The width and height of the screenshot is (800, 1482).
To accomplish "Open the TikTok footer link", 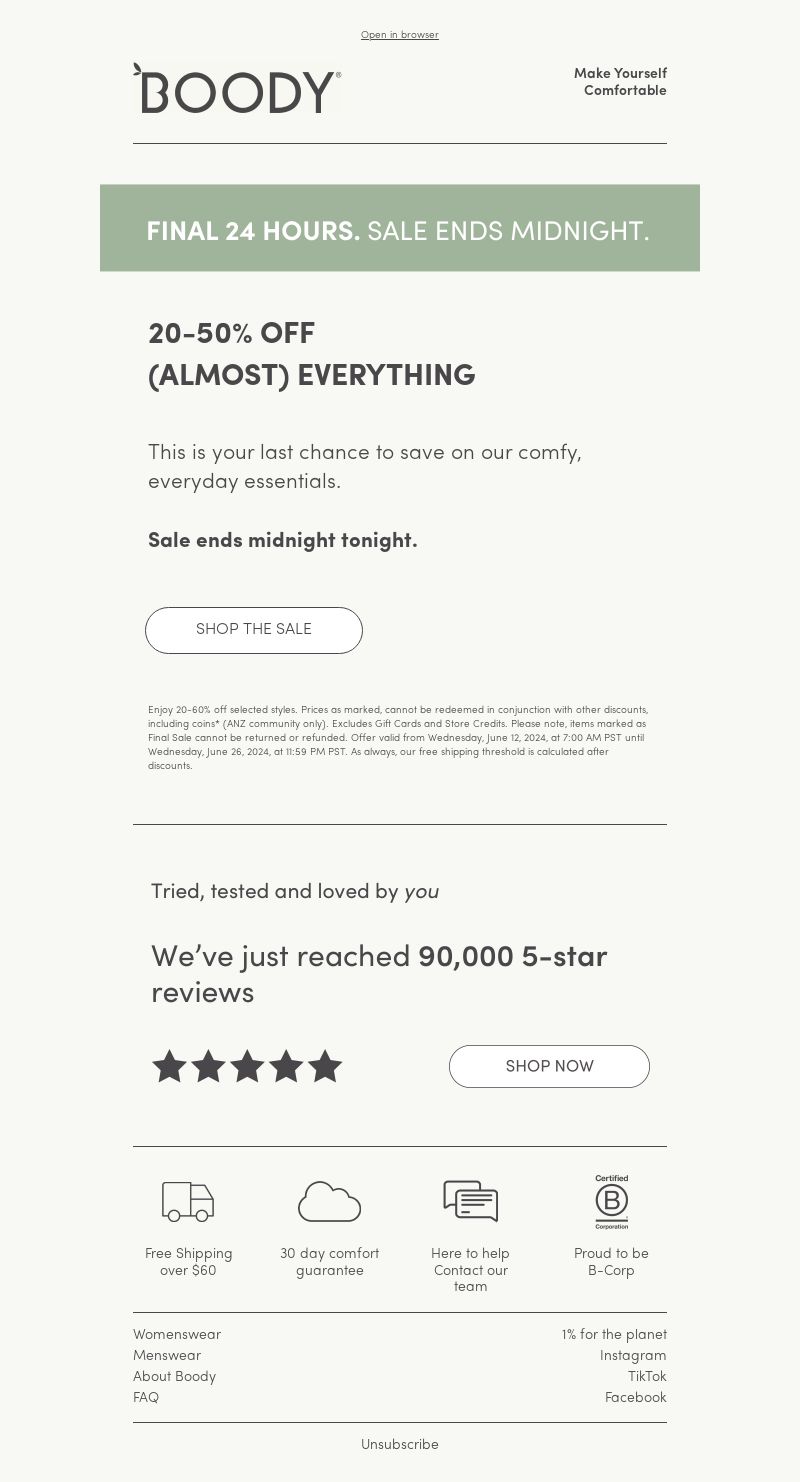I will click(x=647, y=1376).
